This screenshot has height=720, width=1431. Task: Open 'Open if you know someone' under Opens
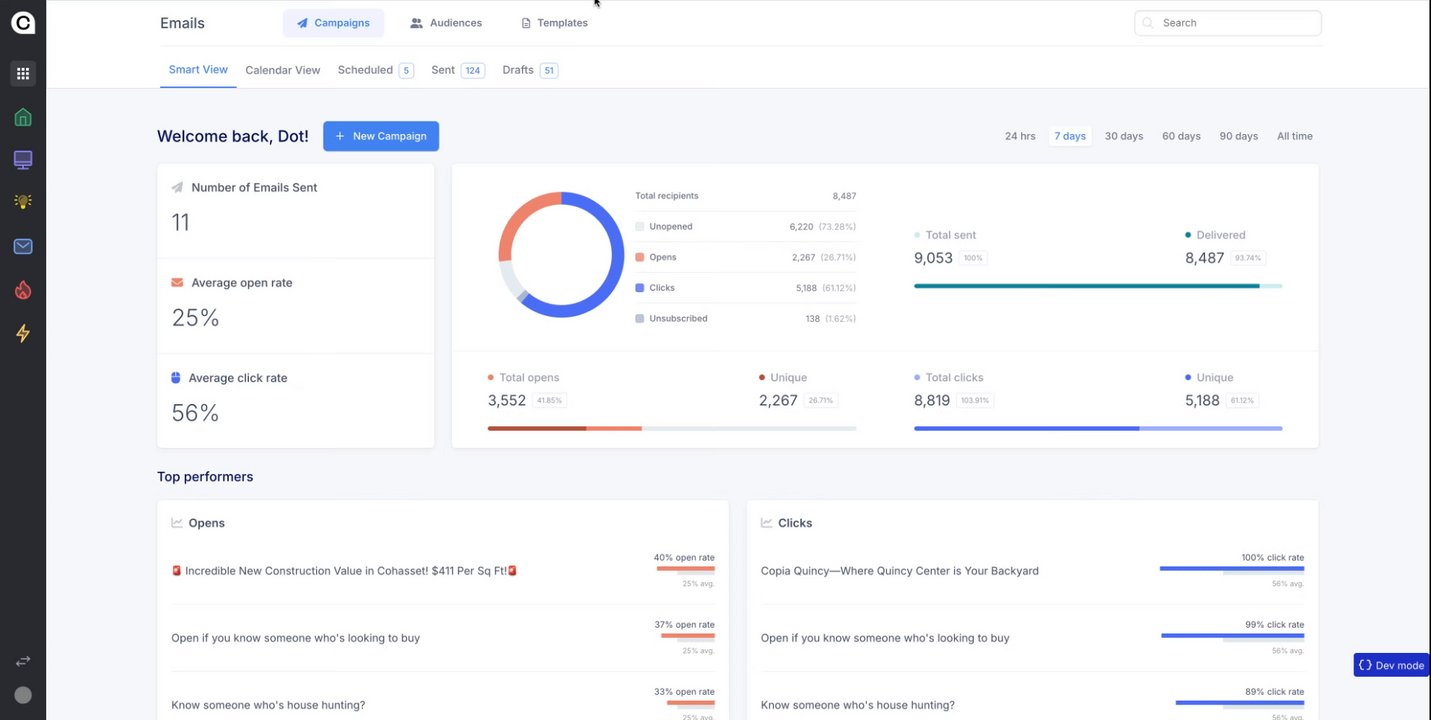click(295, 638)
